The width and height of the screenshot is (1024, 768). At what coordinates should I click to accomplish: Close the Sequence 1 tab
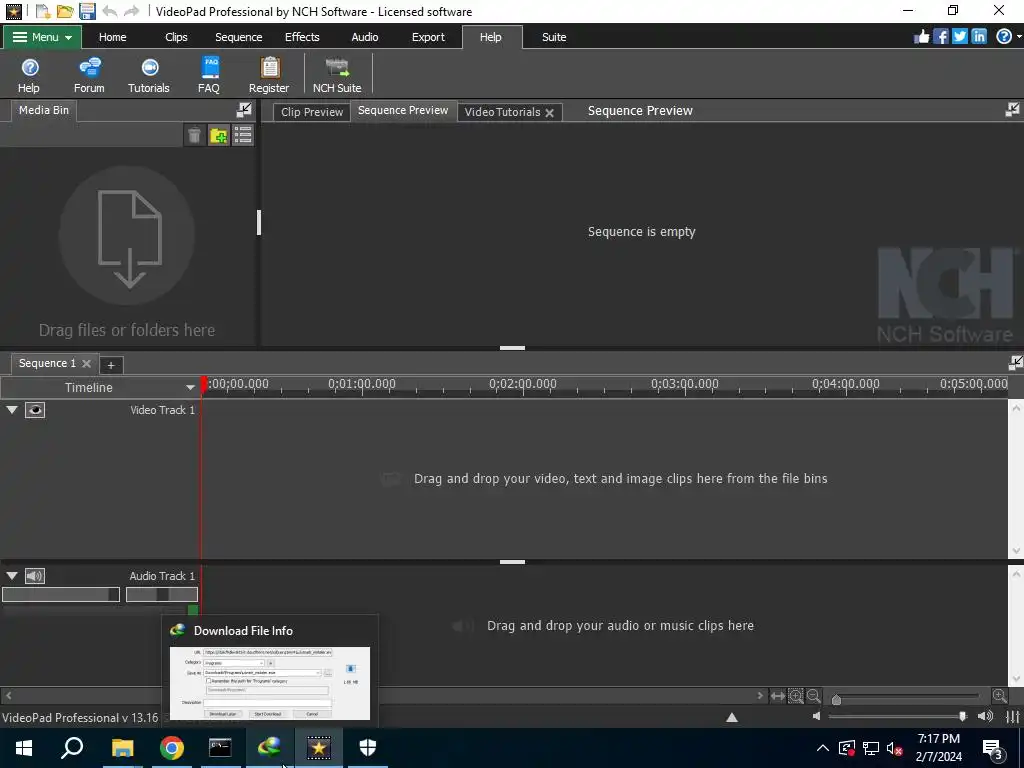click(86, 364)
